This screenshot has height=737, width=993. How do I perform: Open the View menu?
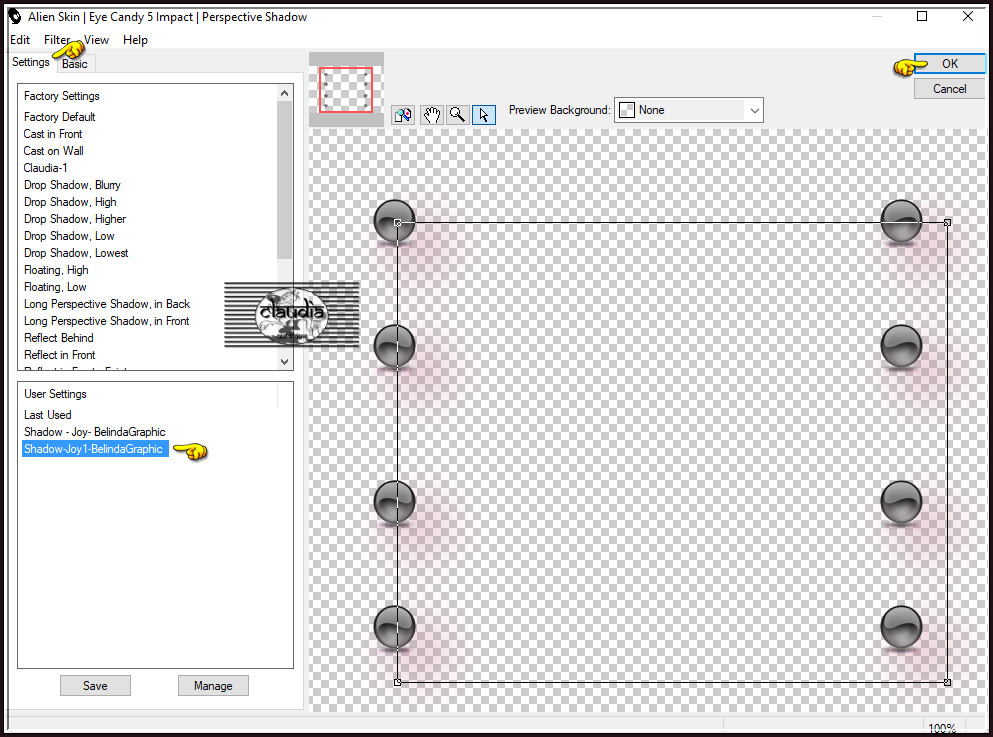point(96,40)
